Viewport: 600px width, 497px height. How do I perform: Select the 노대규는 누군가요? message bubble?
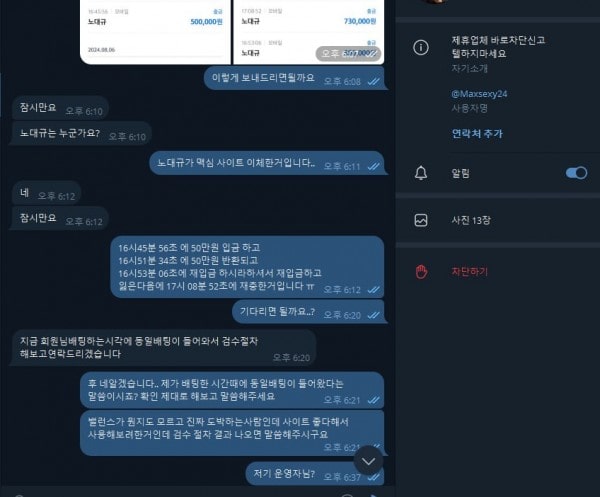pos(80,134)
